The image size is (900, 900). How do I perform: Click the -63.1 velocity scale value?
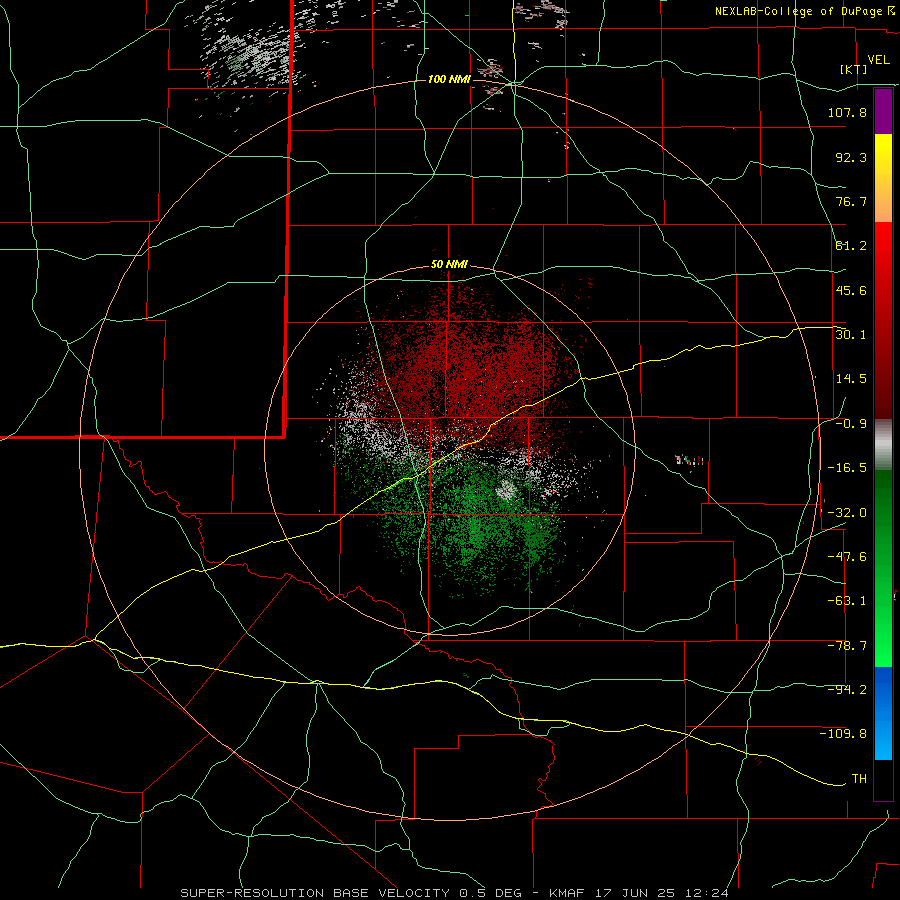[x=847, y=601]
